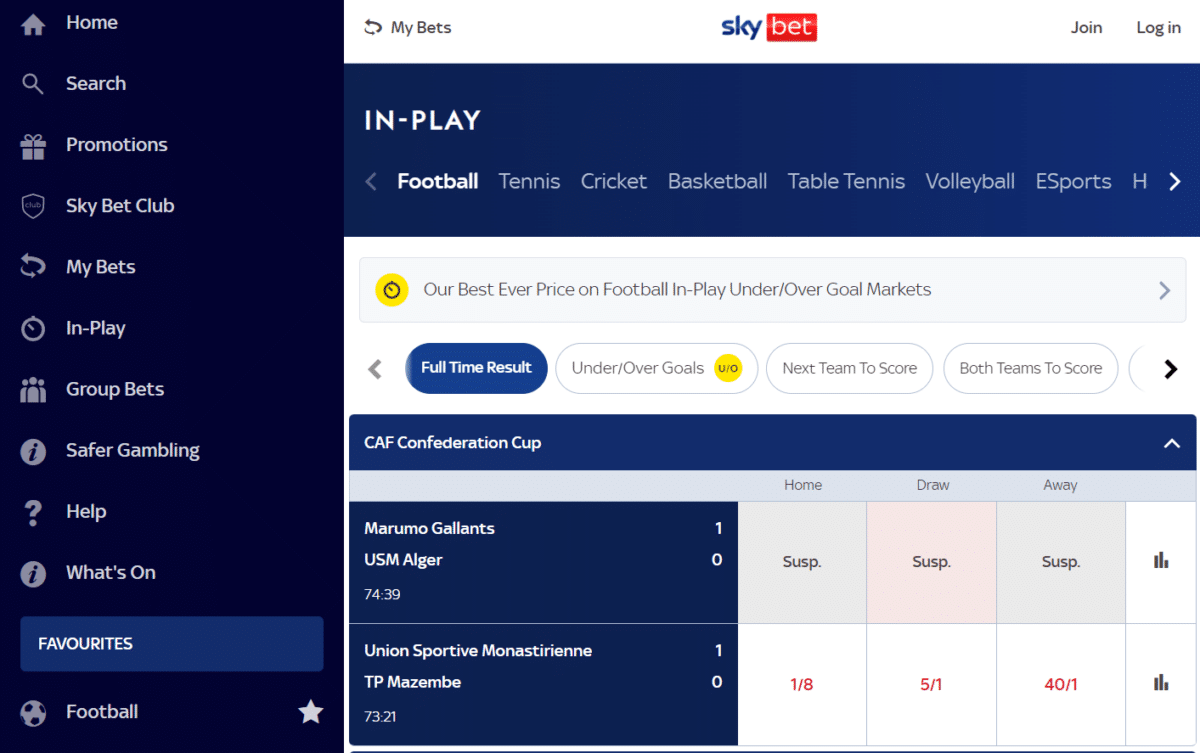
Task: Switch to the Tennis sport tab
Action: tap(529, 181)
